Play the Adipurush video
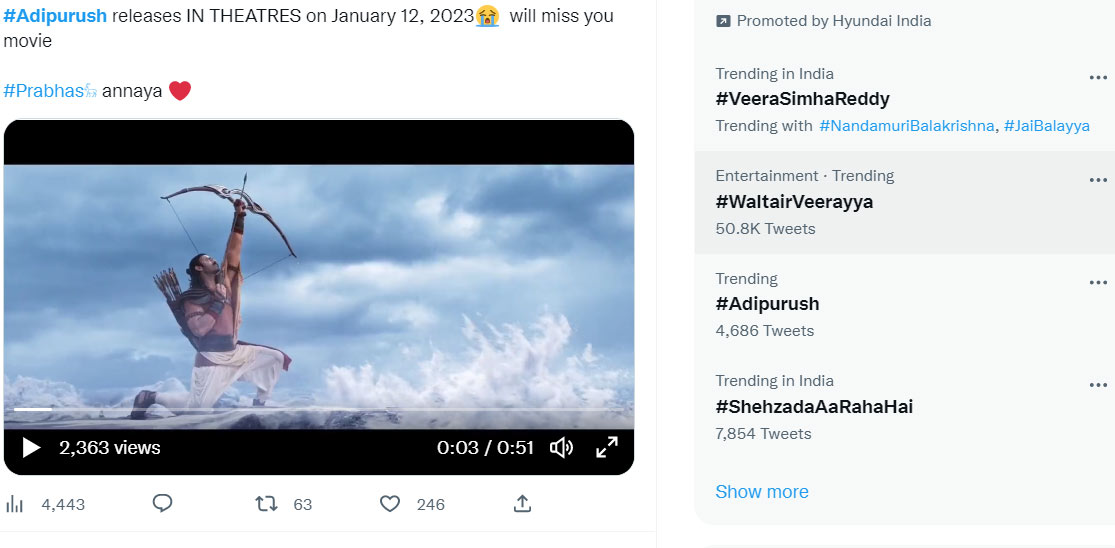Image resolution: width=1115 pixels, height=548 pixels. click(x=31, y=448)
